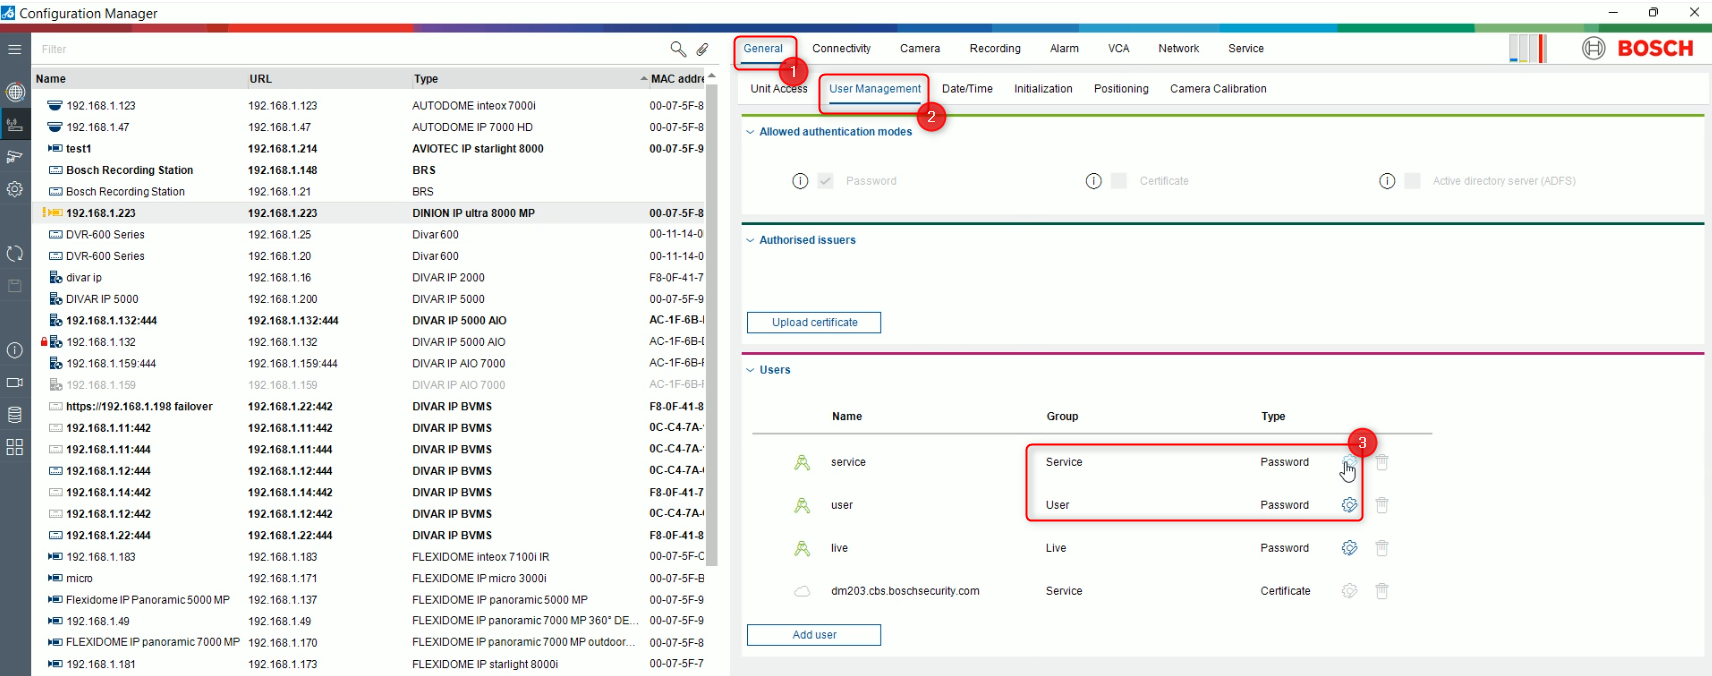This screenshot has height=676, width=1712.
Task: Delete the service account via trash icon
Action: coord(1382,462)
